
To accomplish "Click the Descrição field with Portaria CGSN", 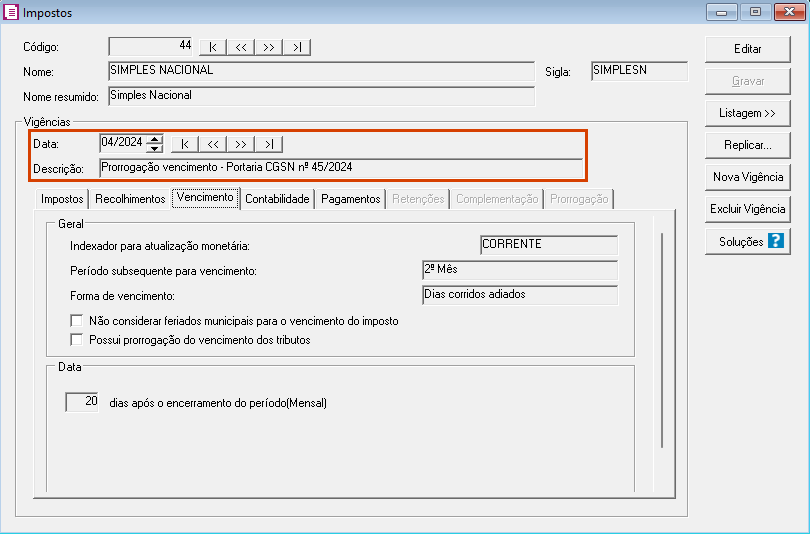I will coord(341,168).
